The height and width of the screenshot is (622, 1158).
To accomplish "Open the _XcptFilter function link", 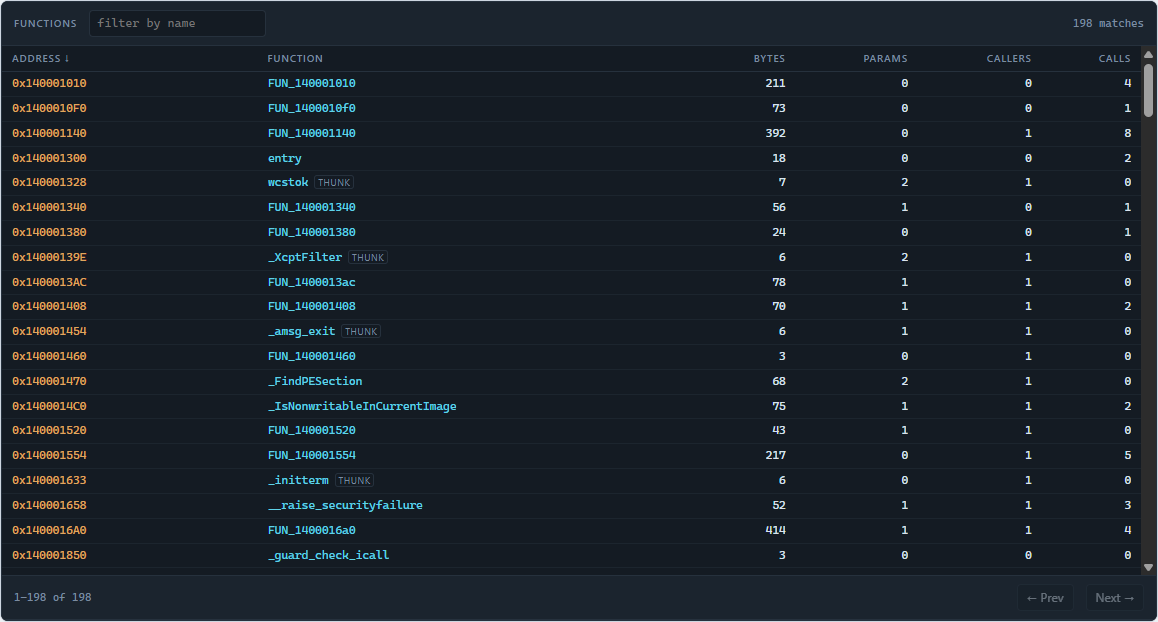I will 304,258.
